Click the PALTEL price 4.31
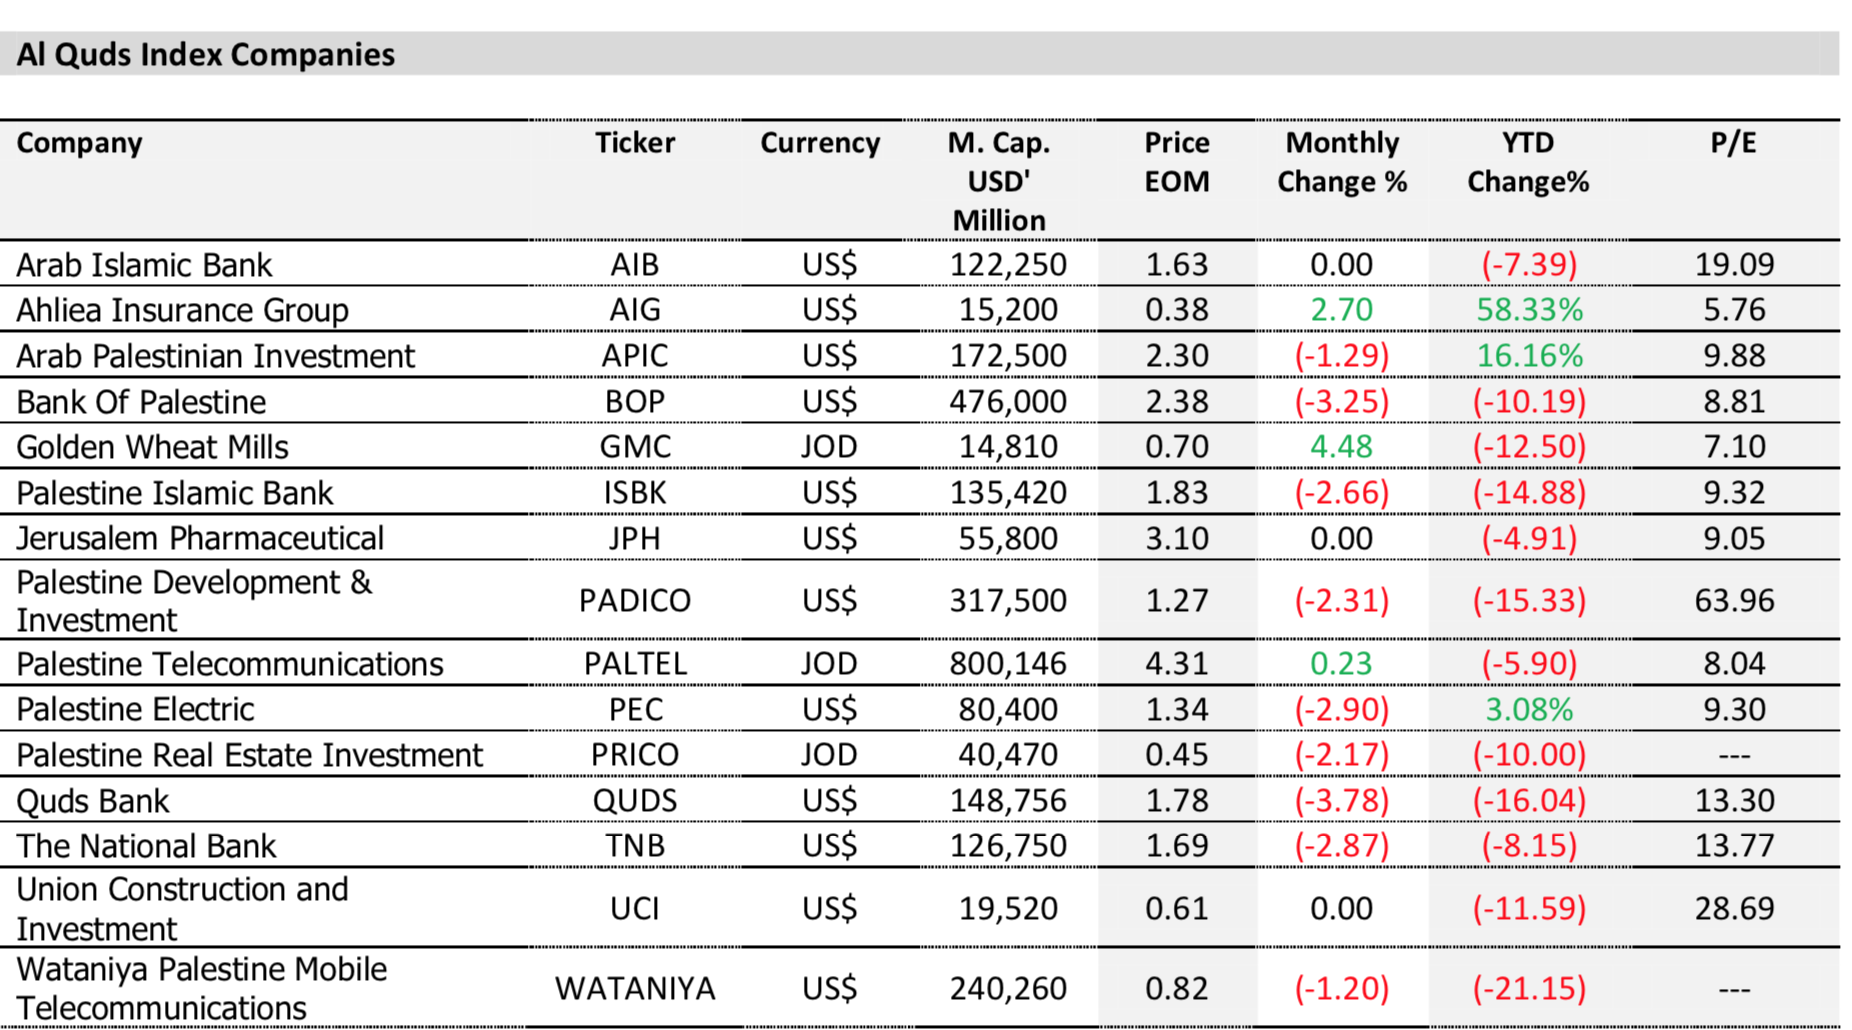This screenshot has width=1852, height=1030. click(1177, 664)
